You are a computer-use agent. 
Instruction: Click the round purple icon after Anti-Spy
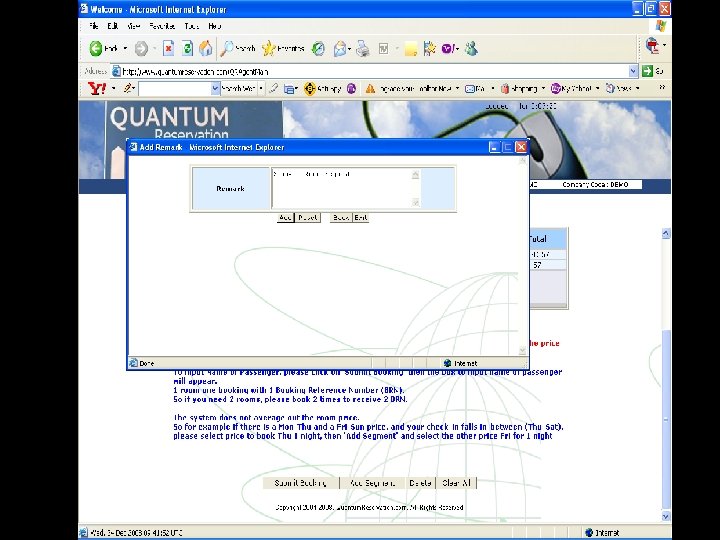pyautogui.click(x=351, y=88)
